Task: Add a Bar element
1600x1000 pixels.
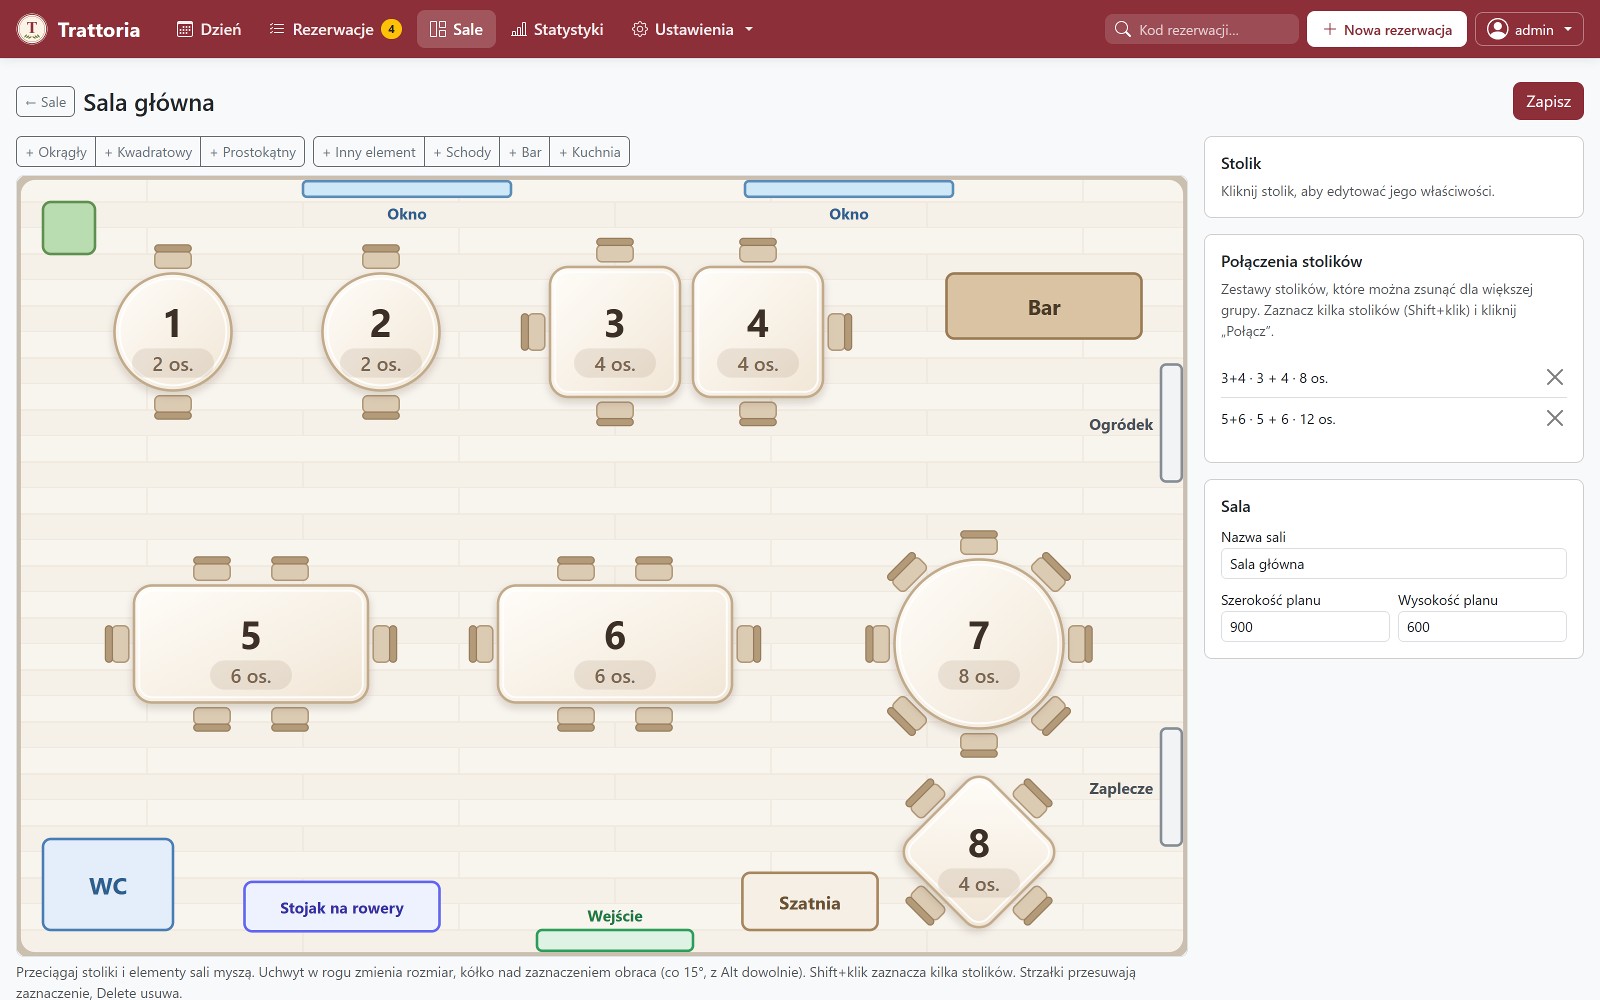Action: [525, 152]
